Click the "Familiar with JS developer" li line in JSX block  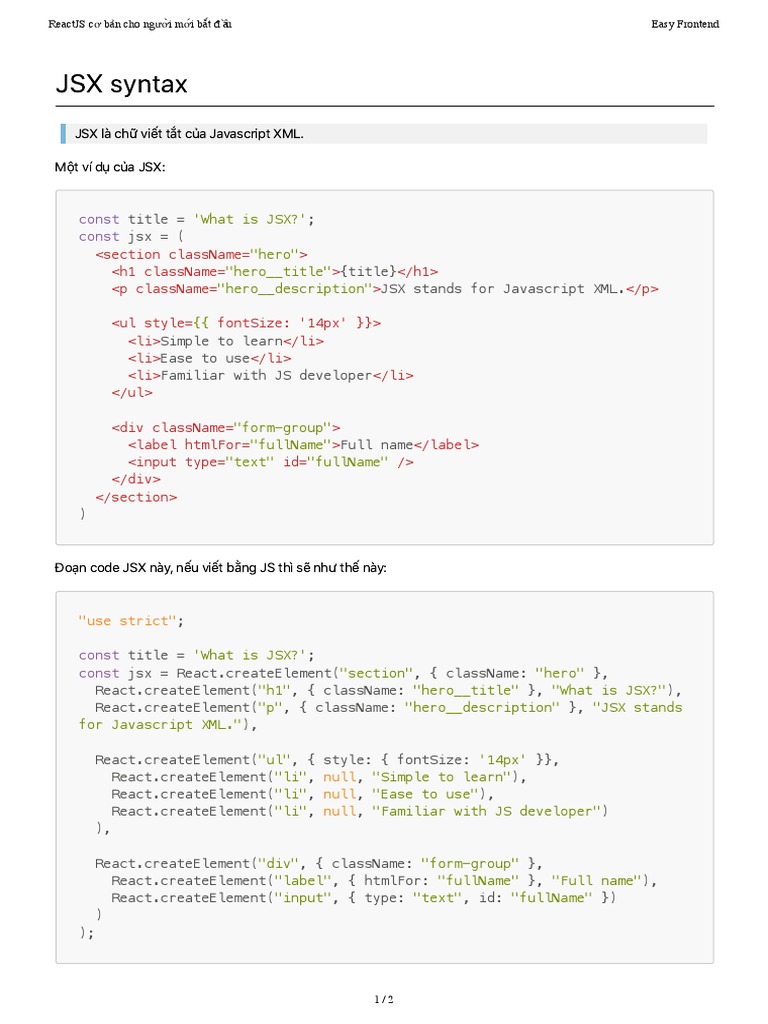[270, 375]
